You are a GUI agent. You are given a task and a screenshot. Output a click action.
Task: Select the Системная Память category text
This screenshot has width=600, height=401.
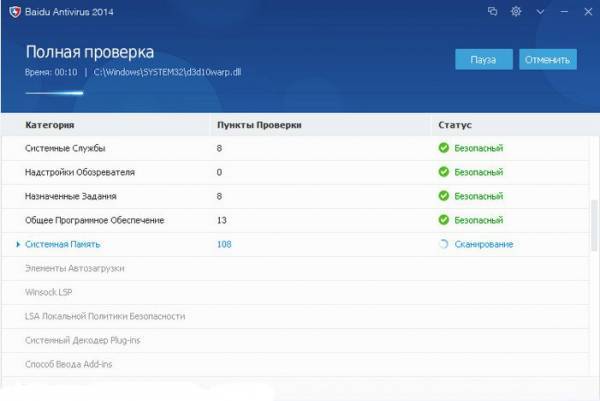pyautogui.click(x=62, y=244)
